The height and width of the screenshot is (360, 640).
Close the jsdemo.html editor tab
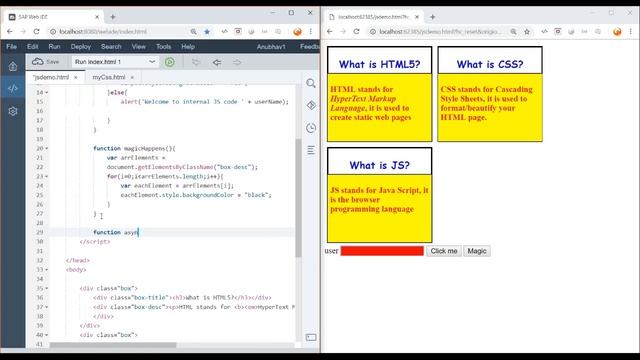click(x=76, y=77)
